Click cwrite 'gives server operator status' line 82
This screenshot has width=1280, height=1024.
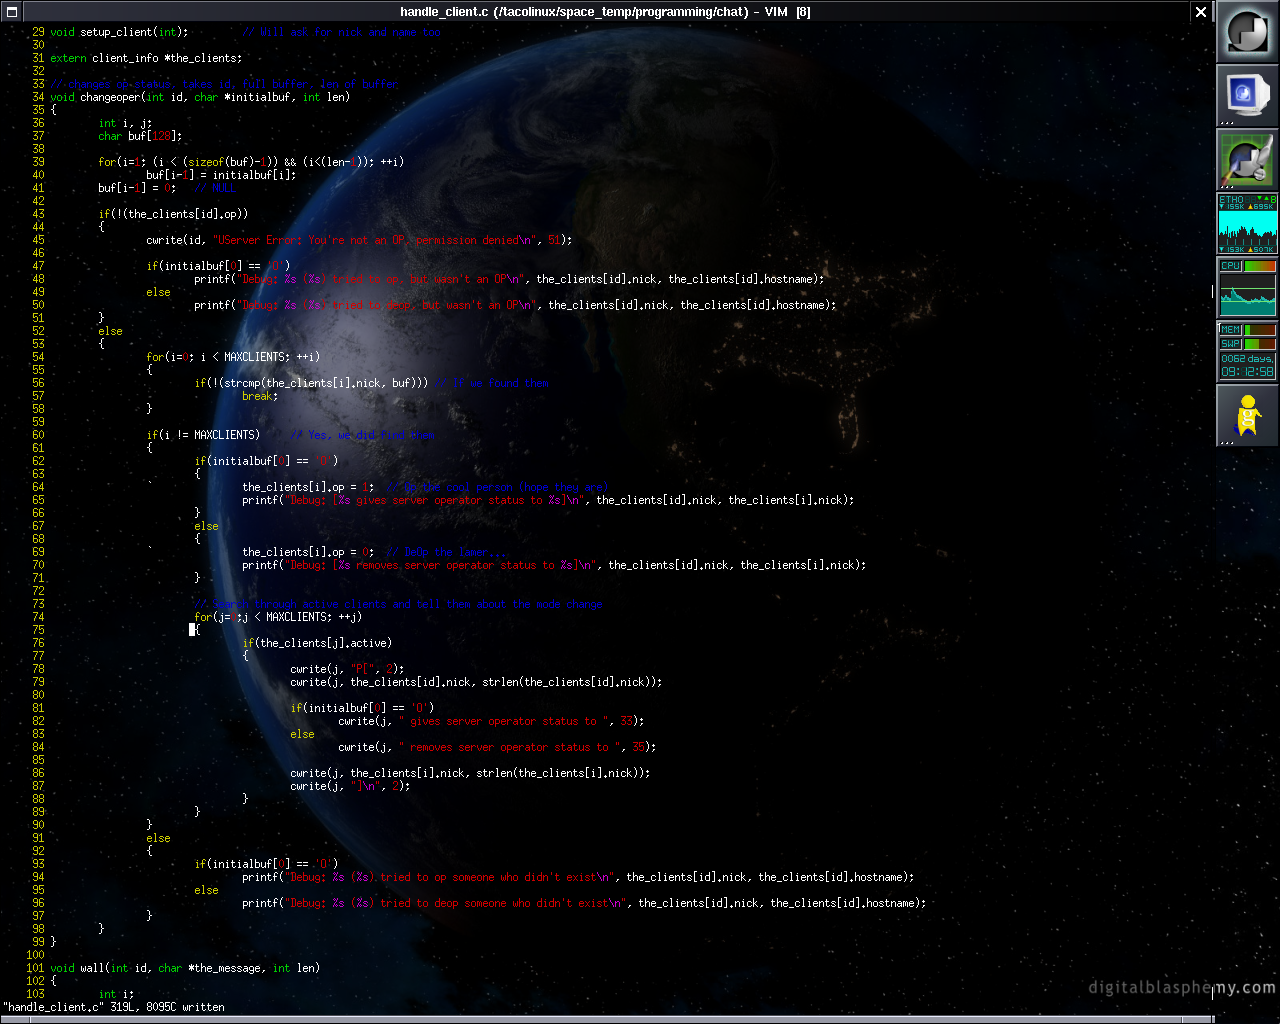click(491, 721)
